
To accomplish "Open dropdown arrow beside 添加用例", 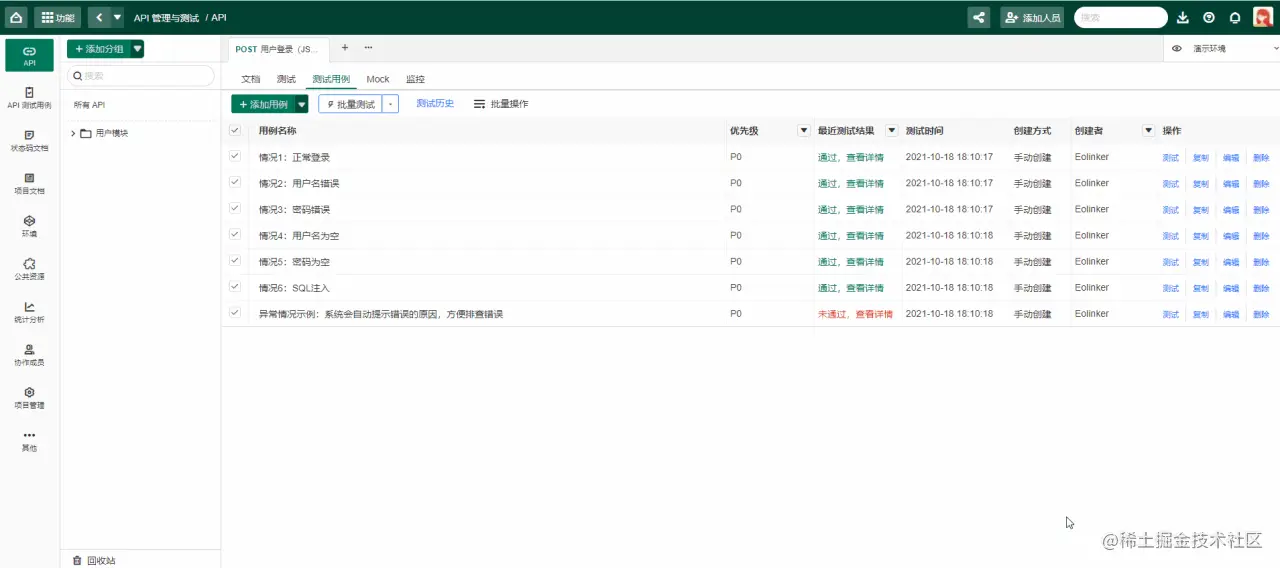I will point(302,104).
